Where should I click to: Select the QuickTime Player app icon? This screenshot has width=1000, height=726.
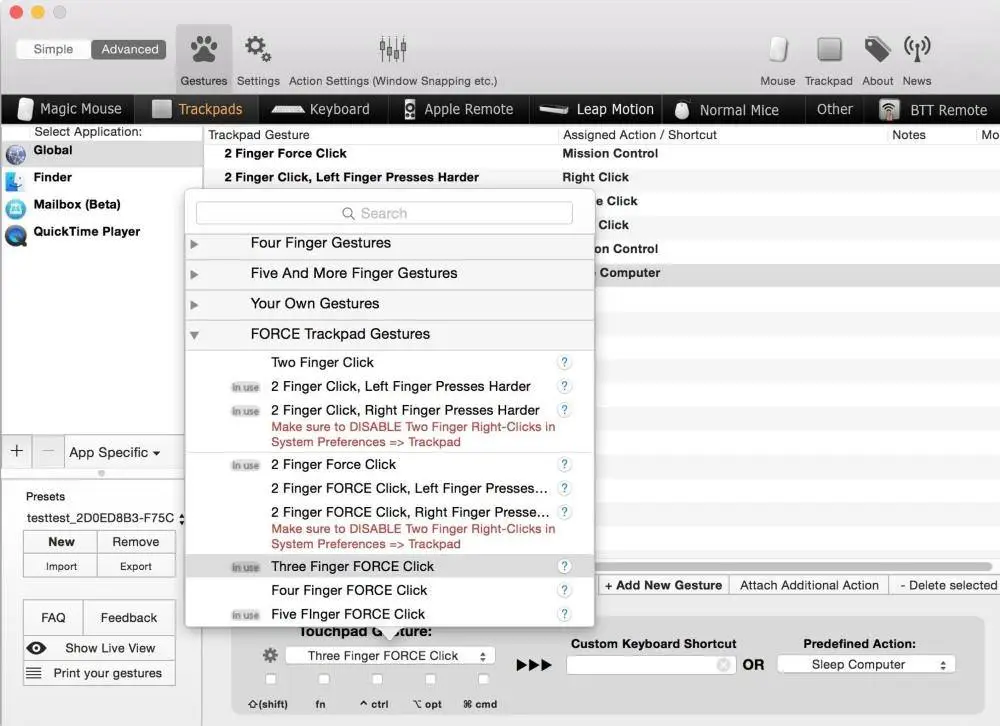click(15, 235)
